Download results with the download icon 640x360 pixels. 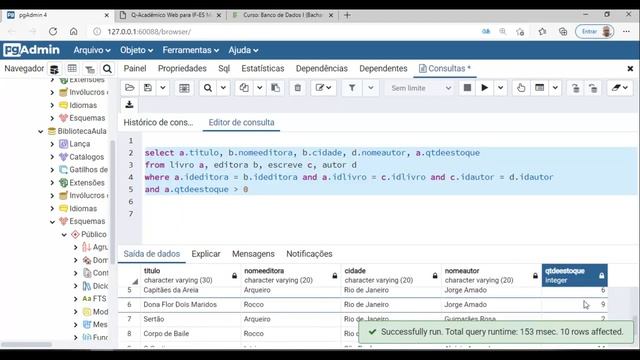(129, 104)
